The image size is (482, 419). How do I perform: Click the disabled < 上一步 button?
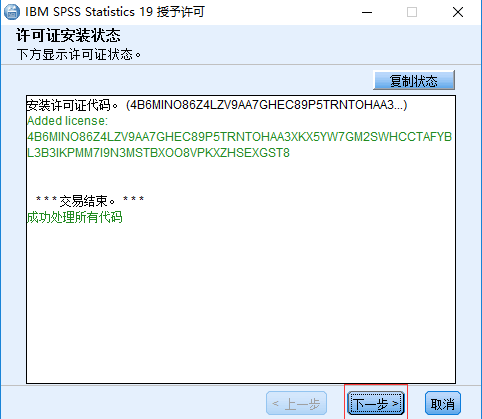(x=296, y=404)
